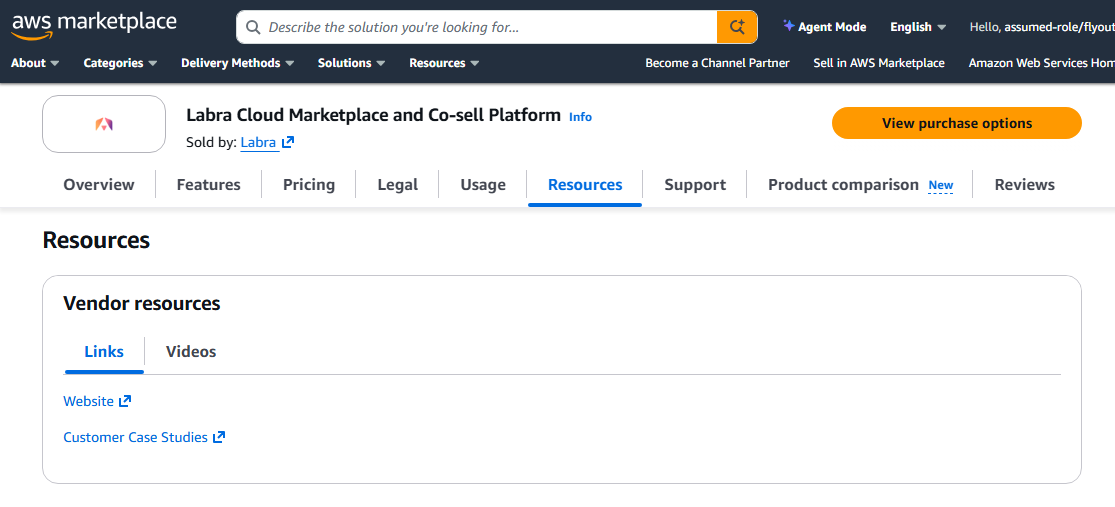The height and width of the screenshot is (507, 1115).
Task: Open the Reviews tab
Action: [1024, 184]
